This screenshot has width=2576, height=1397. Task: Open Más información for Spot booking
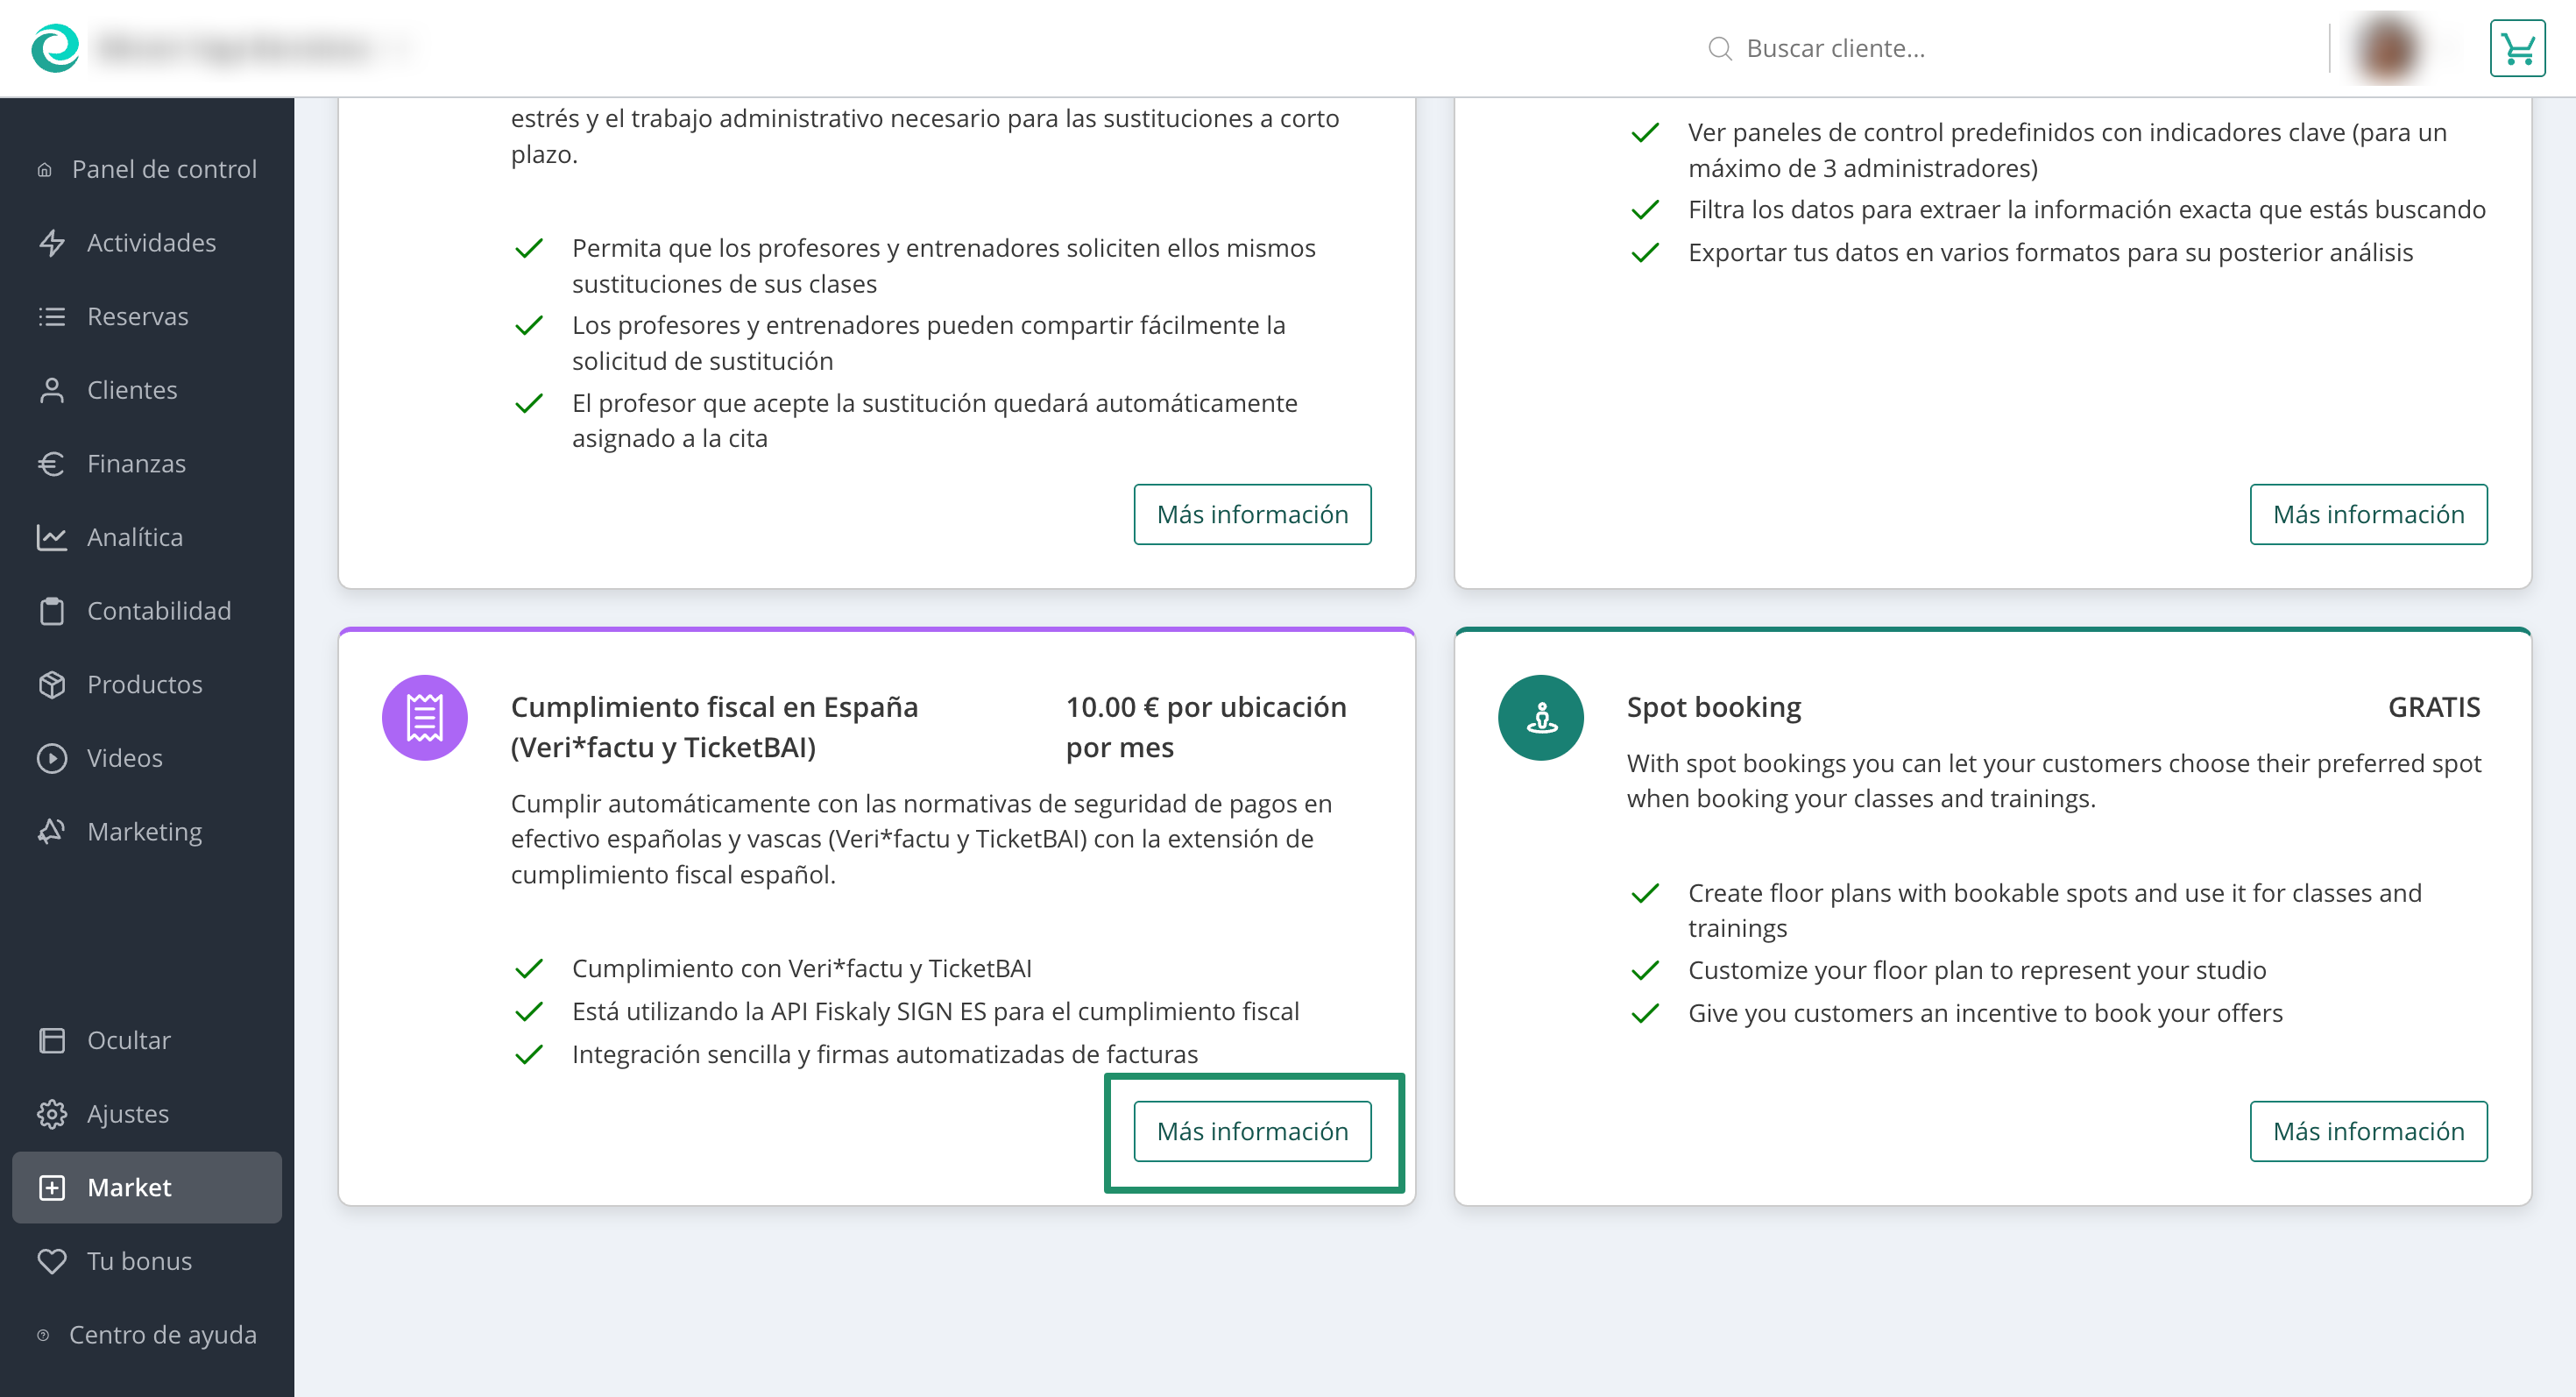click(2367, 1131)
